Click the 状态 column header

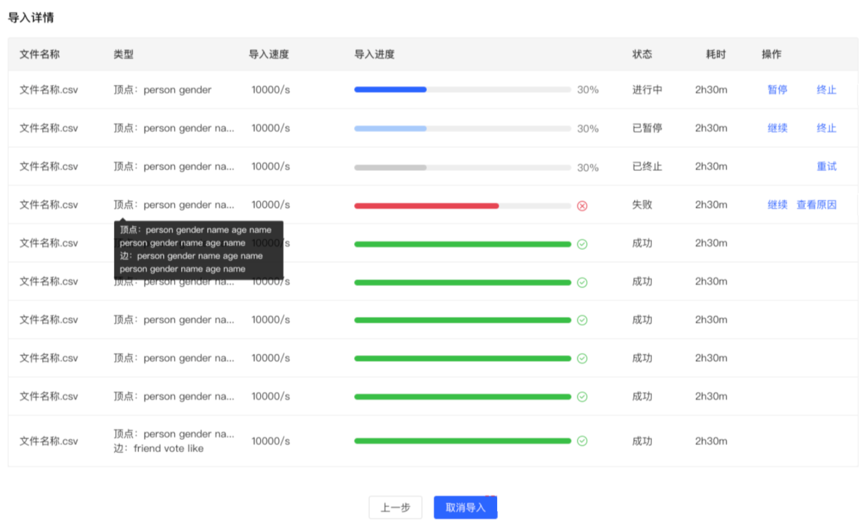[x=642, y=54]
